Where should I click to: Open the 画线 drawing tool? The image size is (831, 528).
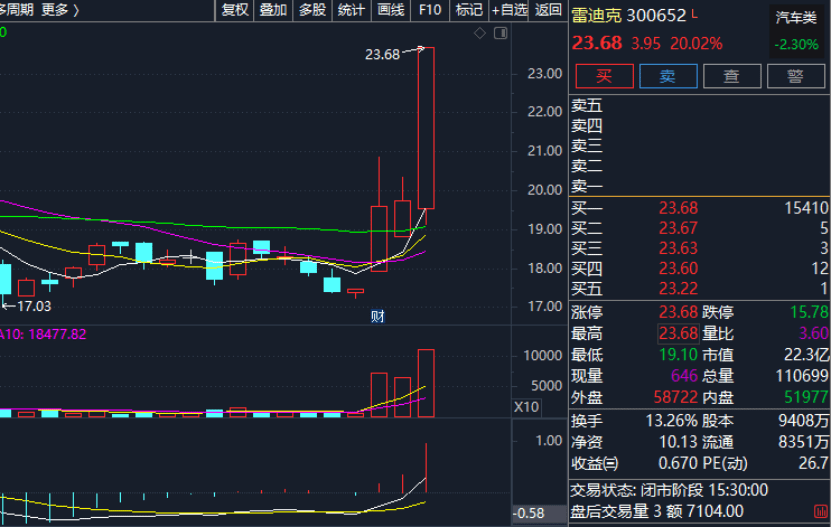tap(390, 10)
